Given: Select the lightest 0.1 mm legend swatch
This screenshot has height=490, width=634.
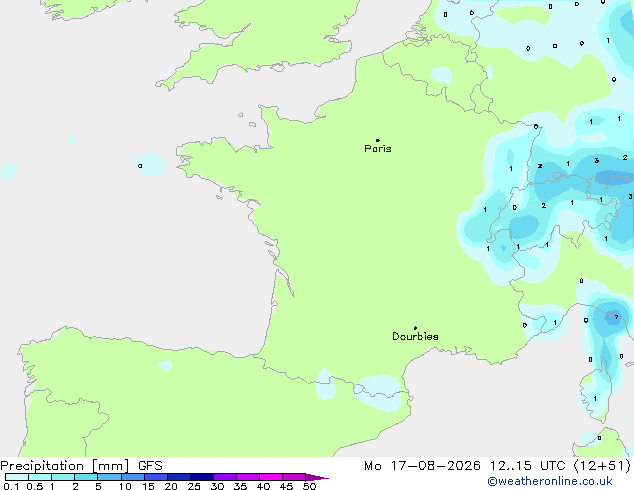Looking at the screenshot, I should coord(17,477).
